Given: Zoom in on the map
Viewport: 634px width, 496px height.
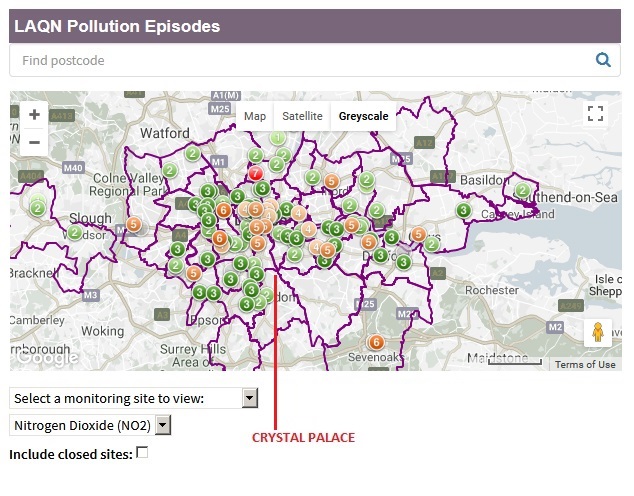Looking at the screenshot, I should pos(33,115).
